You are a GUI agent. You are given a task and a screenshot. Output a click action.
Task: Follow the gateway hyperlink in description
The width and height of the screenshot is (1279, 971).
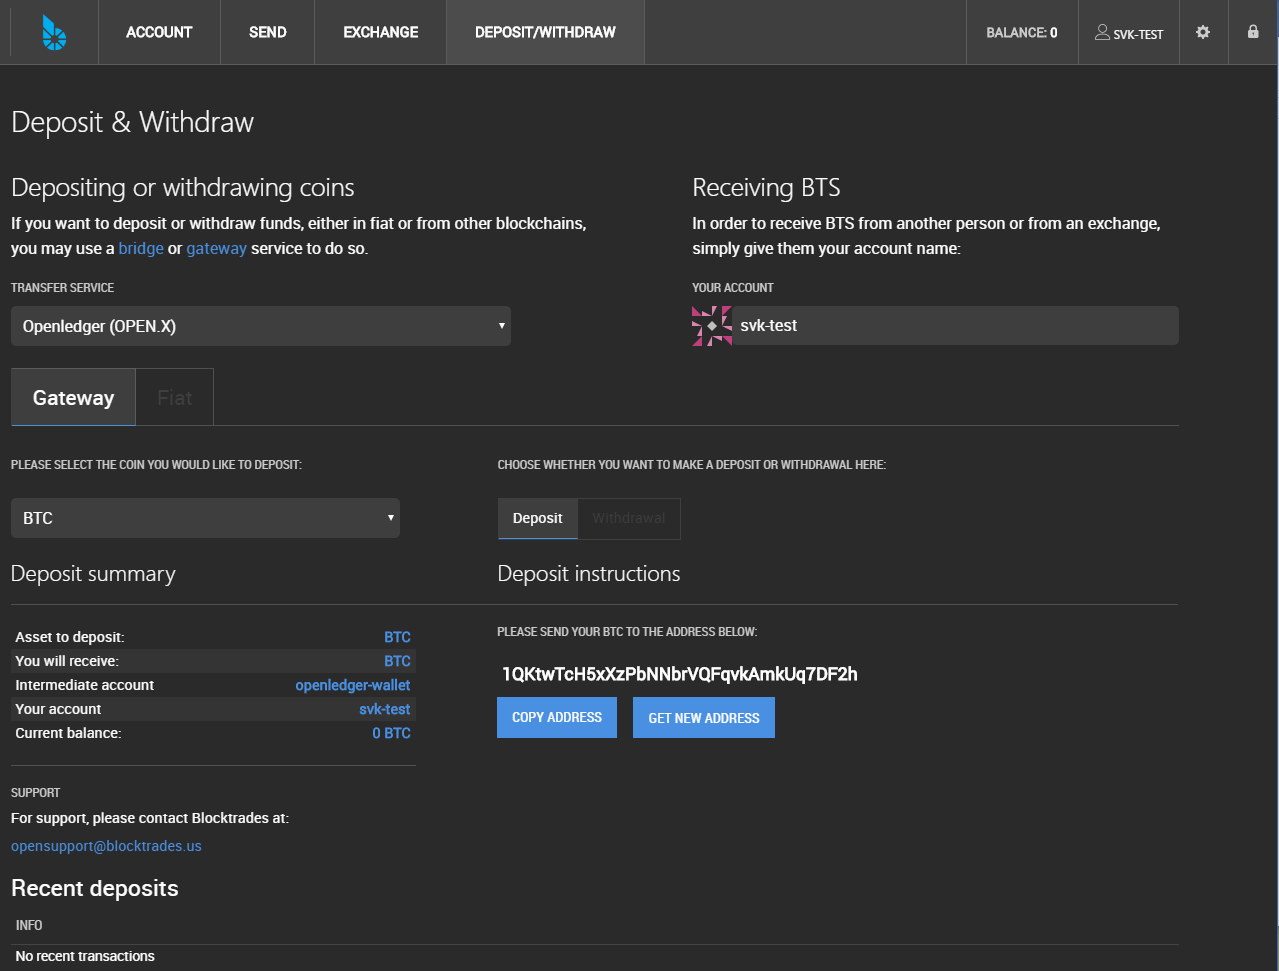216,248
